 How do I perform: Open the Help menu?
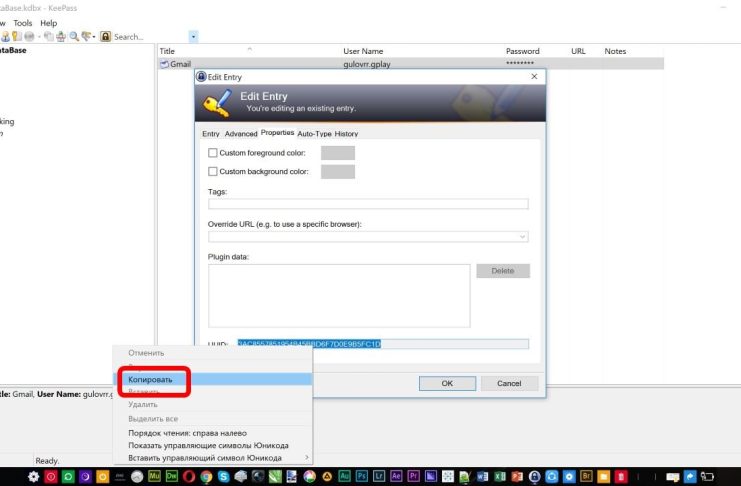(x=48, y=23)
